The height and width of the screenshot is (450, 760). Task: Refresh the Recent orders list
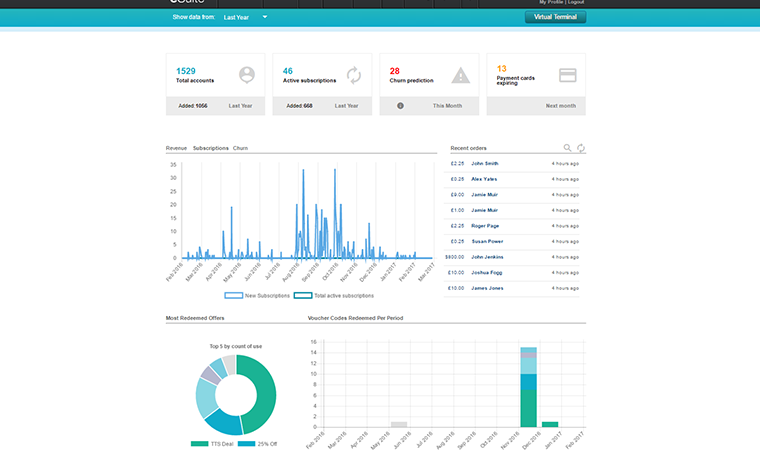pos(580,148)
